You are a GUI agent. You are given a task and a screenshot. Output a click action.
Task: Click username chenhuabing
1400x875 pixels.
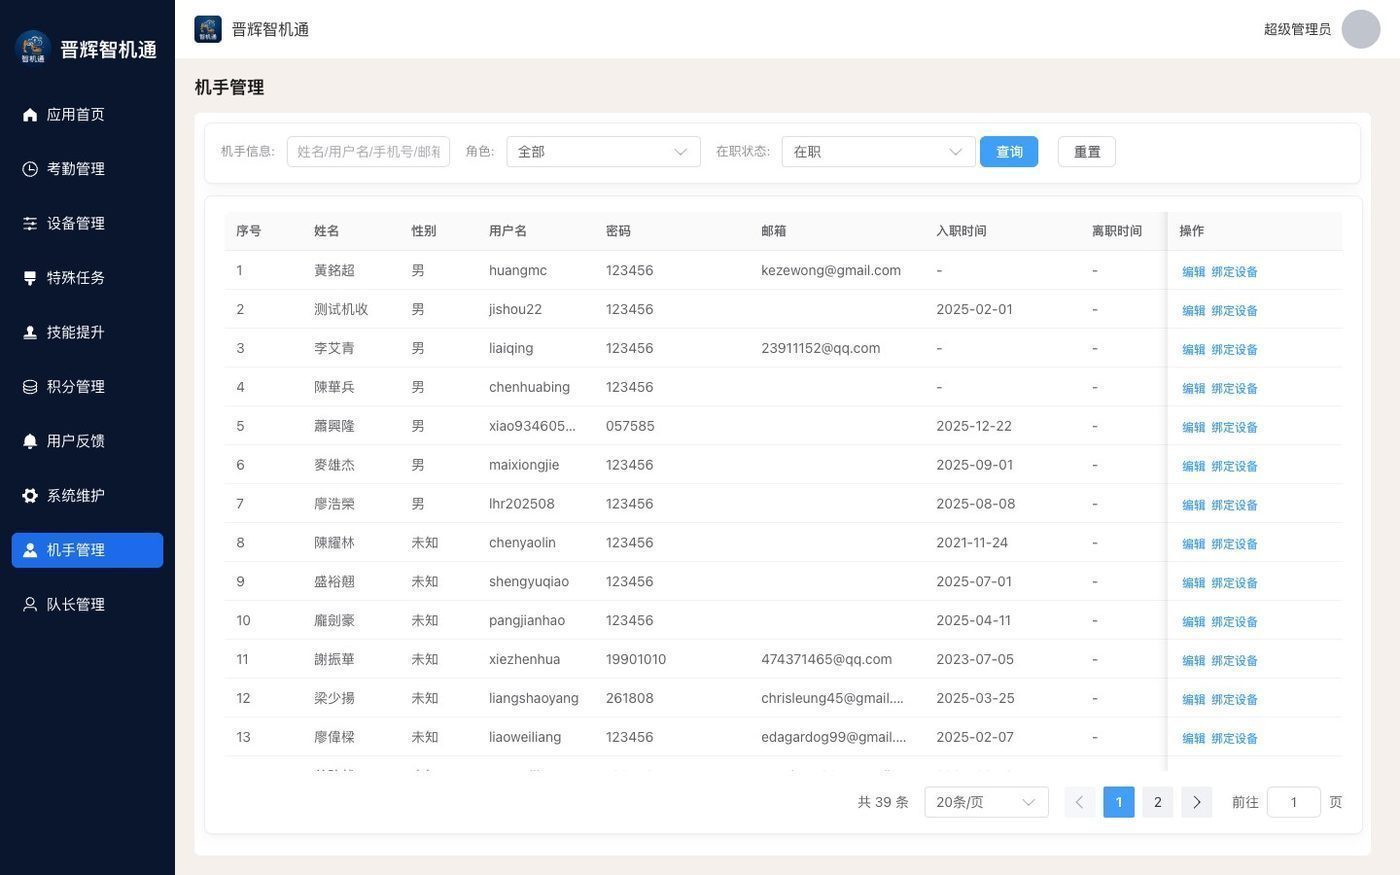(x=529, y=388)
